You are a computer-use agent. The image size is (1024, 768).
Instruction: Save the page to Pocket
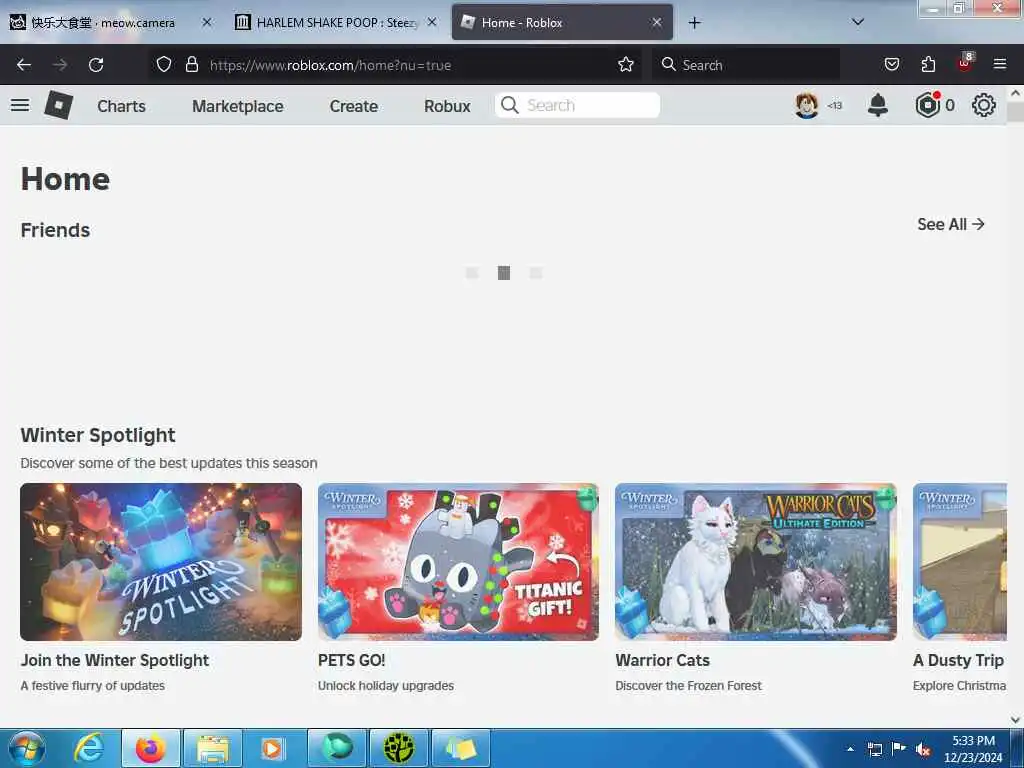[891, 65]
